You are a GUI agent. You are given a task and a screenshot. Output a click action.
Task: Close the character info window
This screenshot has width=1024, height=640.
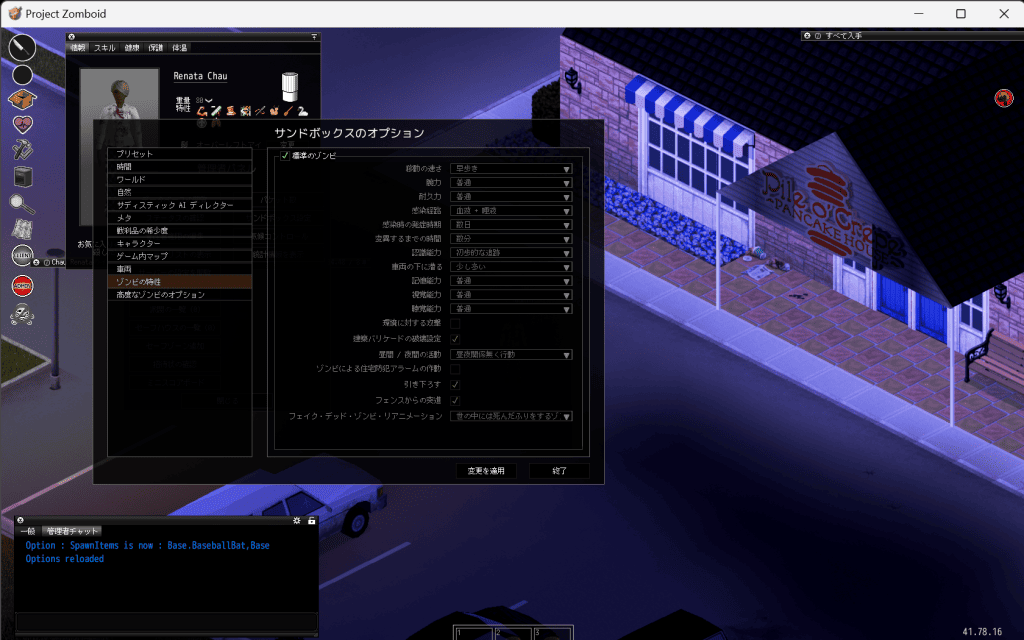(x=71, y=37)
